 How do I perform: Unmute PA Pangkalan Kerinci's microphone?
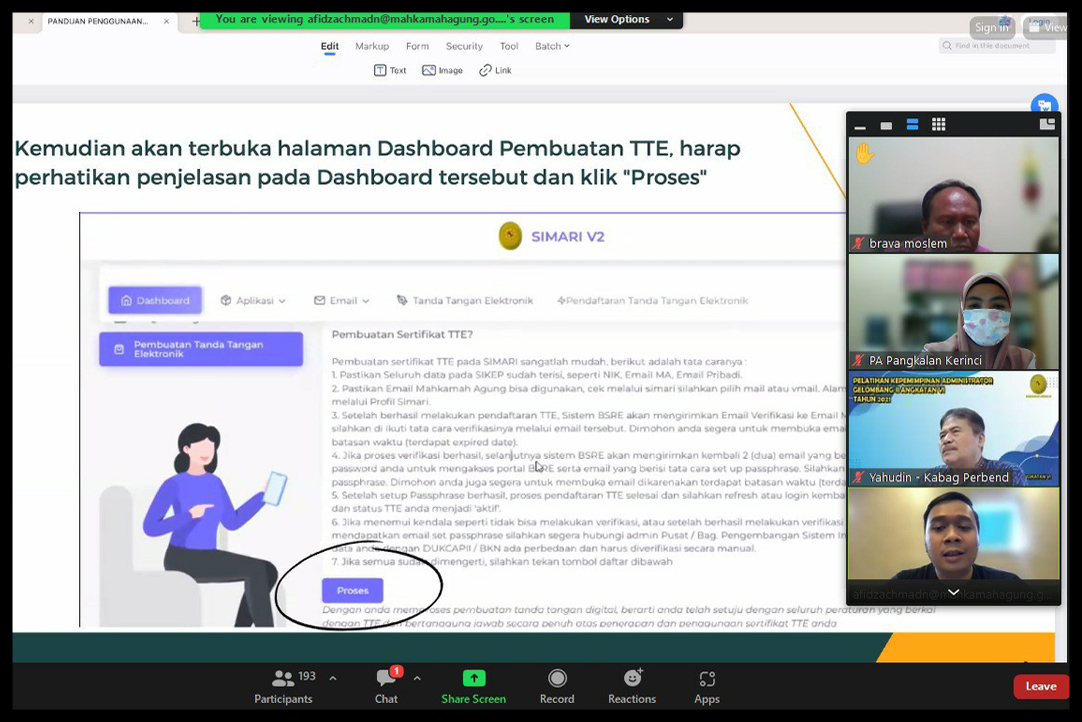(x=859, y=362)
